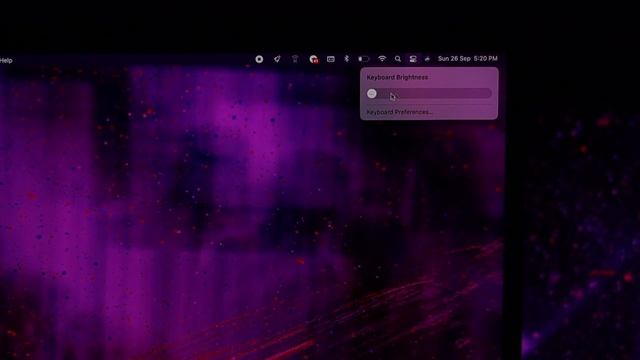The image size is (640, 360).
Task: Click the Keyboard Brightness heading text
Action: click(x=397, y=77)
